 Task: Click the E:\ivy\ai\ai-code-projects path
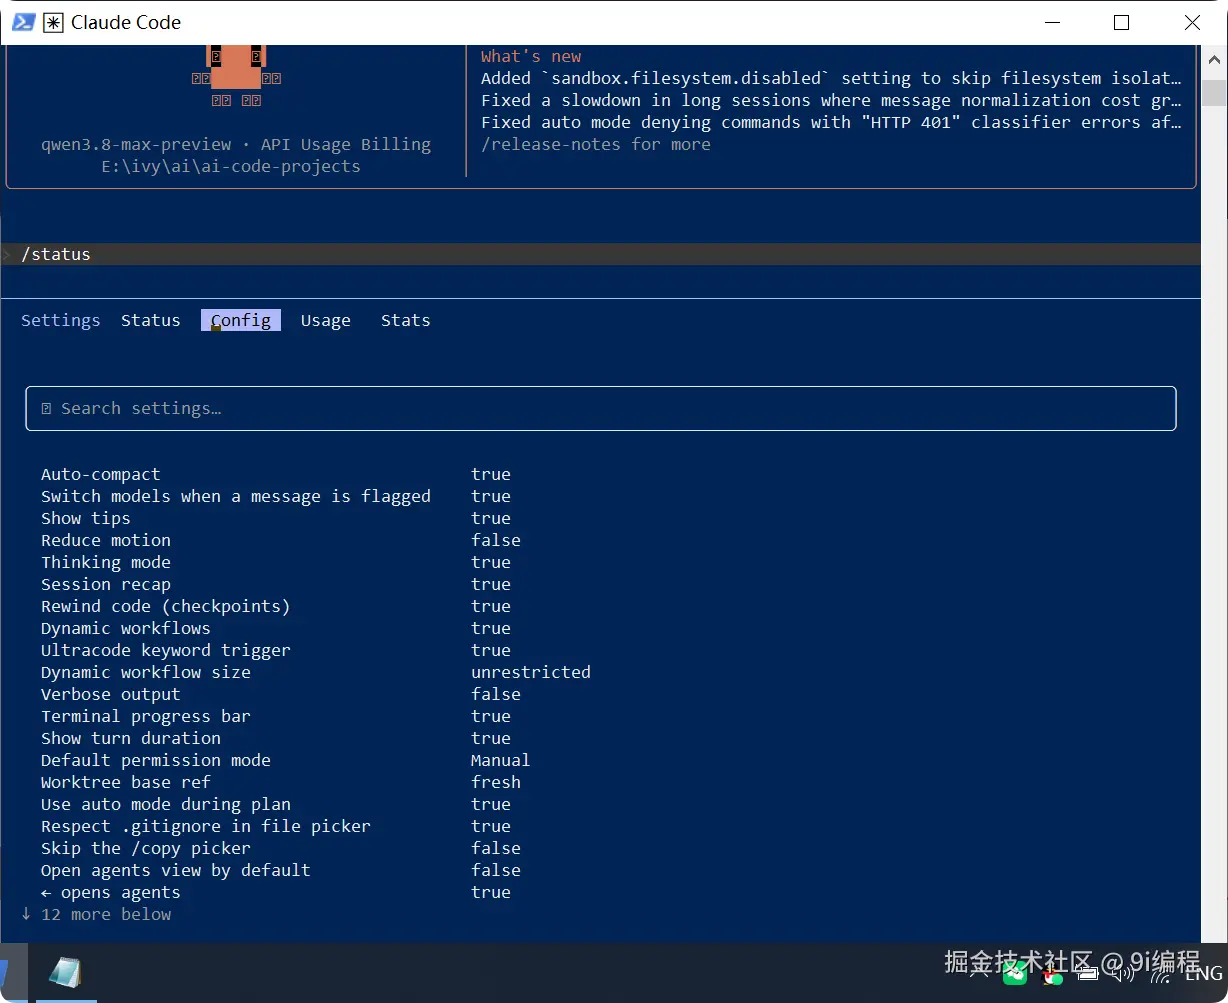coord(231,166)
